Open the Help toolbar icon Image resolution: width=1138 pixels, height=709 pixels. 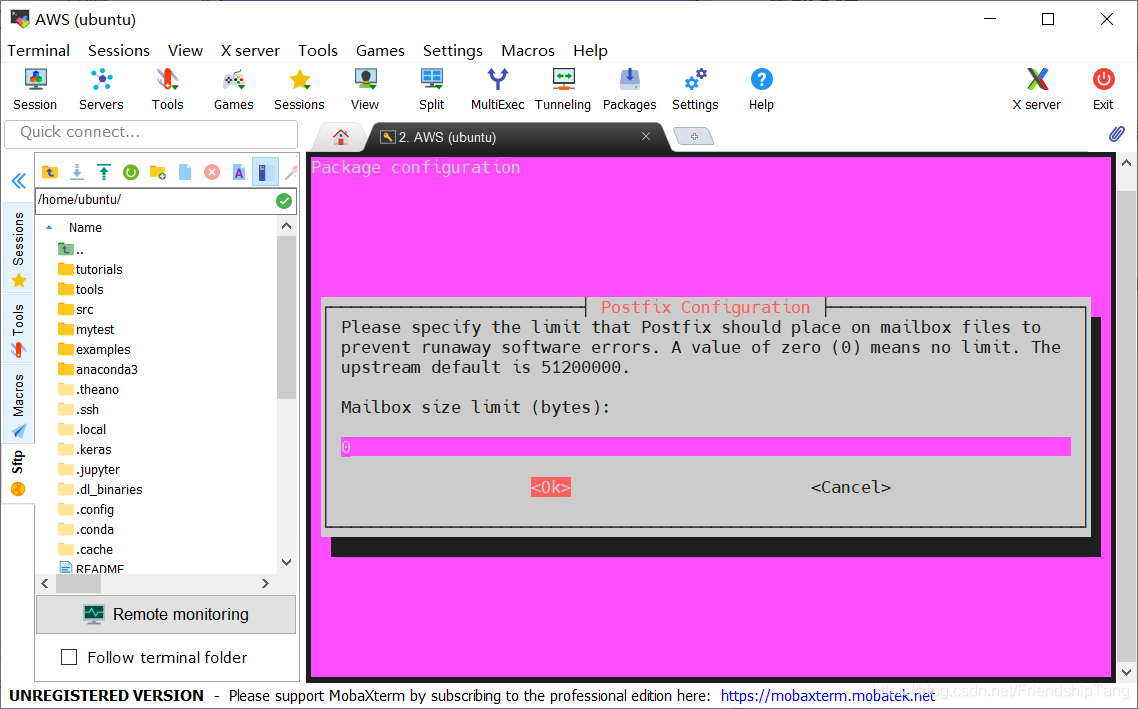click(761, 89)
